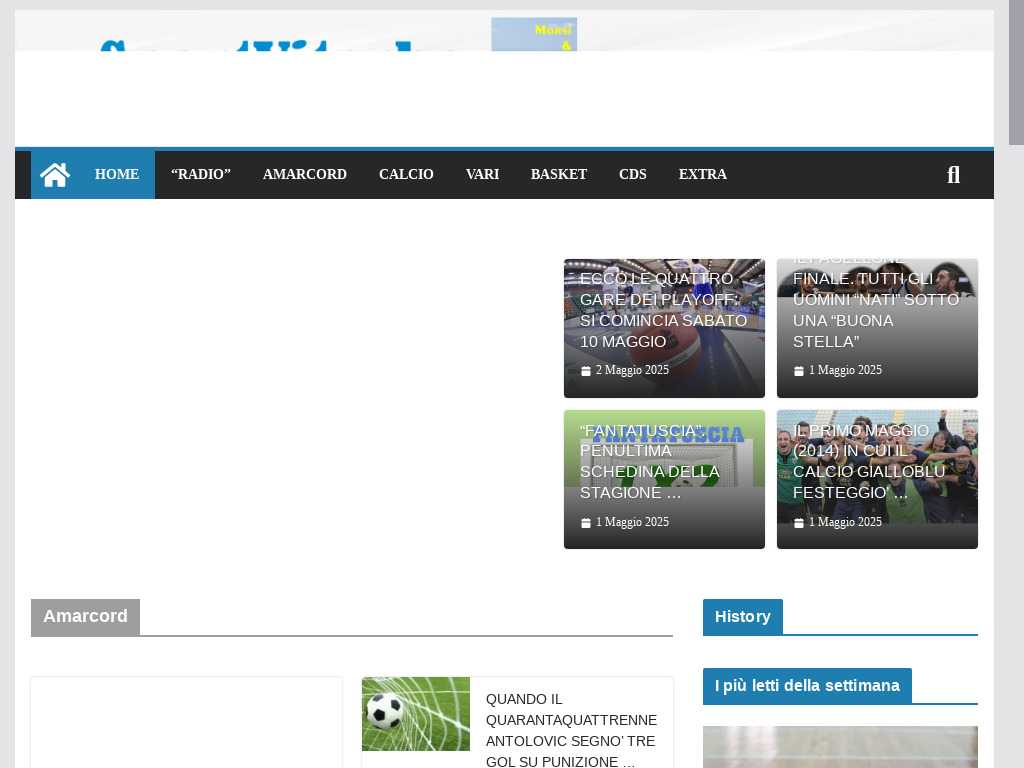The height and width of the screenshot is (768, 1024).
Task: Click "I più letti della settimana" heading
Action: [x=807, y=686]
